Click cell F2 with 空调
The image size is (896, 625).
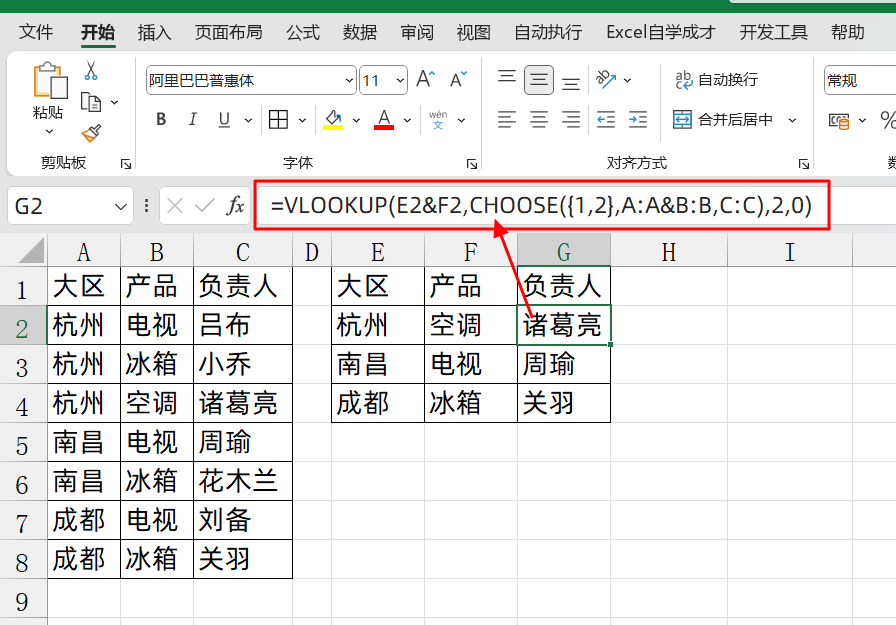click(471, 325)
